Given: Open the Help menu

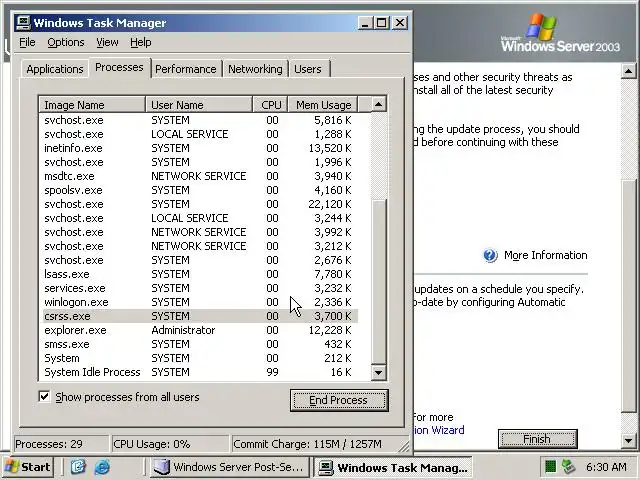Looking at the screenshot, I should pyautogui.click(x=141, y=42).
